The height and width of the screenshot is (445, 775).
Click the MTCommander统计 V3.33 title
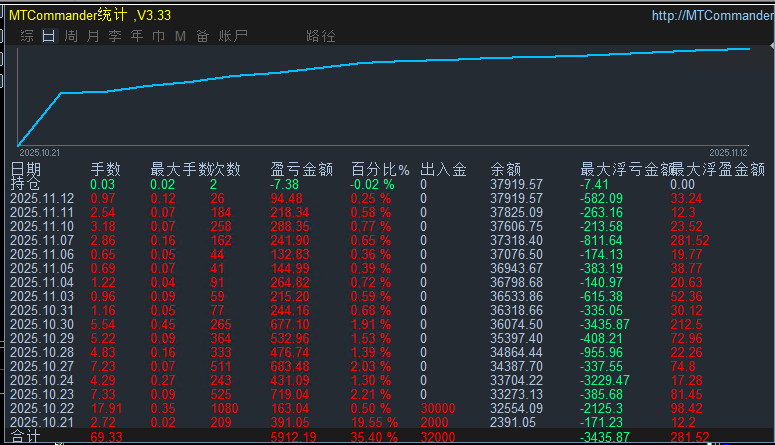coord(90,15)
